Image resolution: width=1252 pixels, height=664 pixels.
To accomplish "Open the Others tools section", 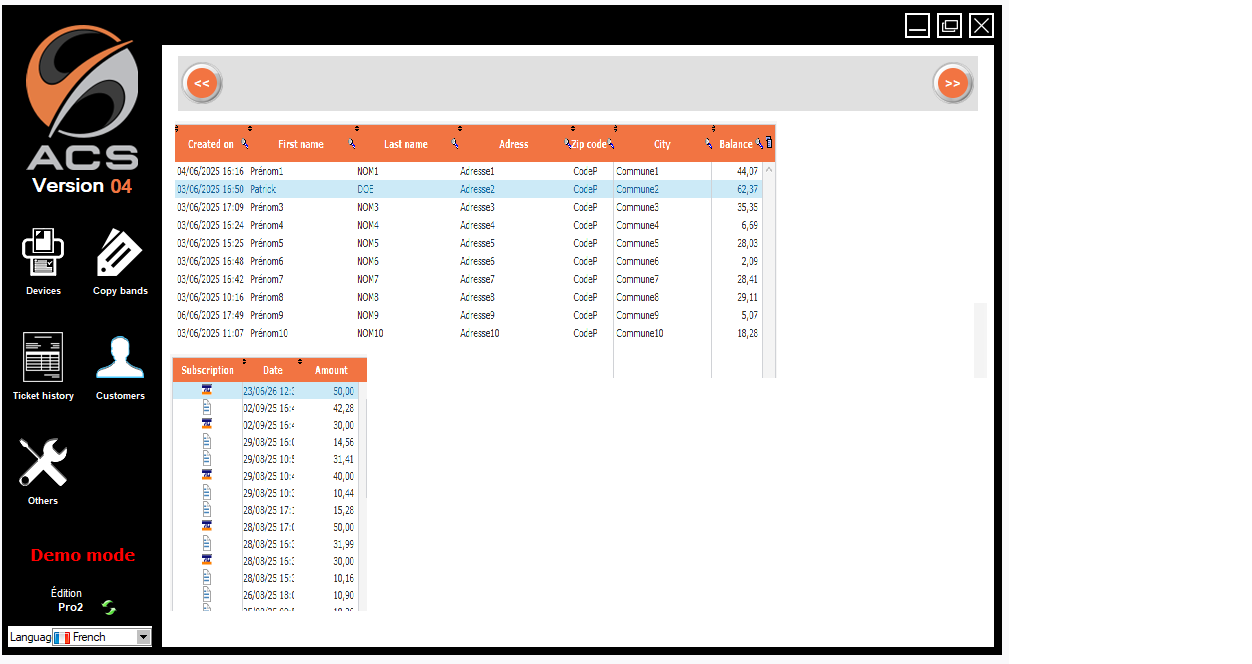I will coord(43,471).
